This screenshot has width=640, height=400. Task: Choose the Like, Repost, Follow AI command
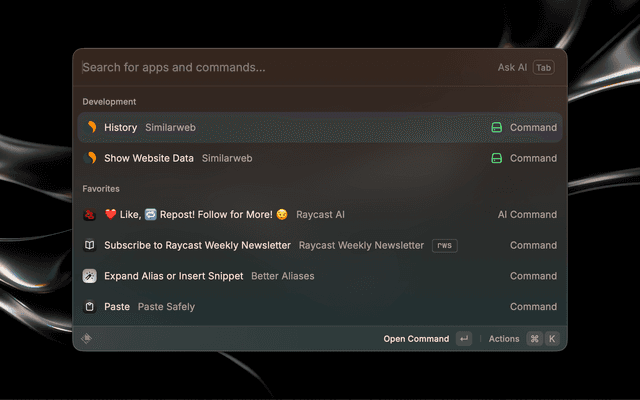pyautogui.click(x=196, y=214)
